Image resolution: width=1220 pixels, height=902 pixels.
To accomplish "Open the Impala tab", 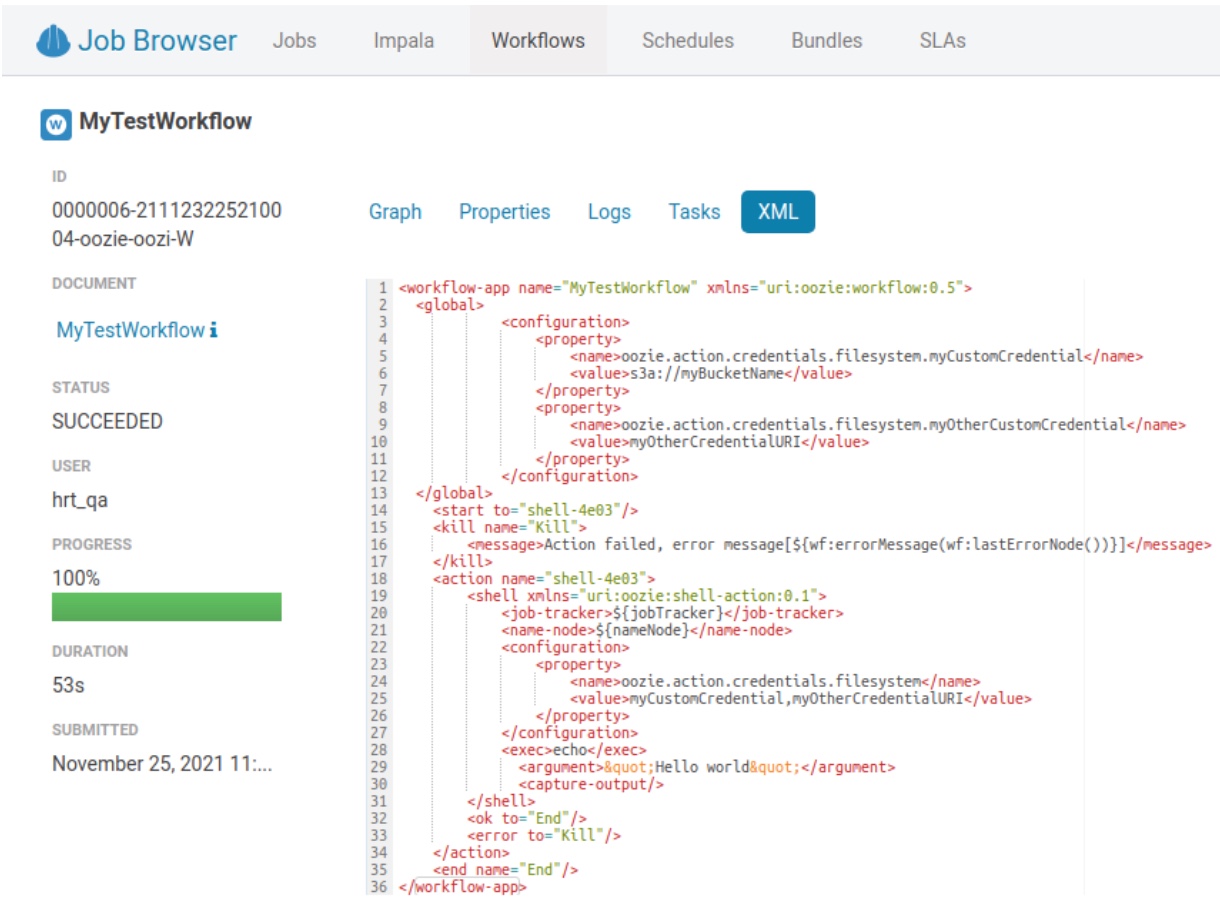I will (x=403, y=41).
